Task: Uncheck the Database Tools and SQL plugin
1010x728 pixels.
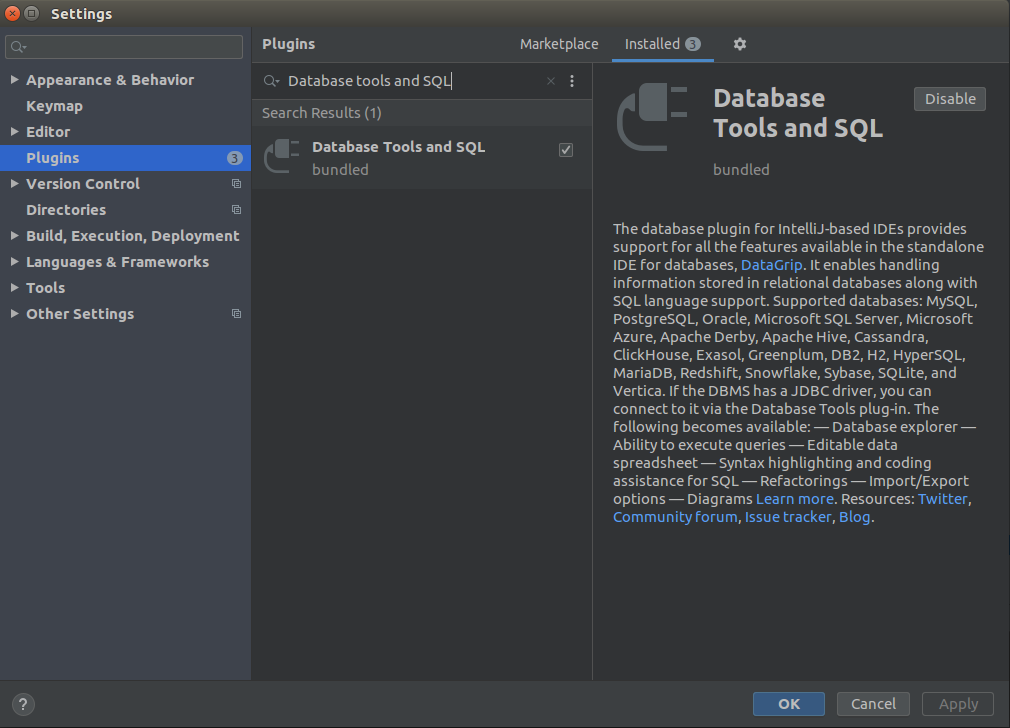Action: pos(566,150)
